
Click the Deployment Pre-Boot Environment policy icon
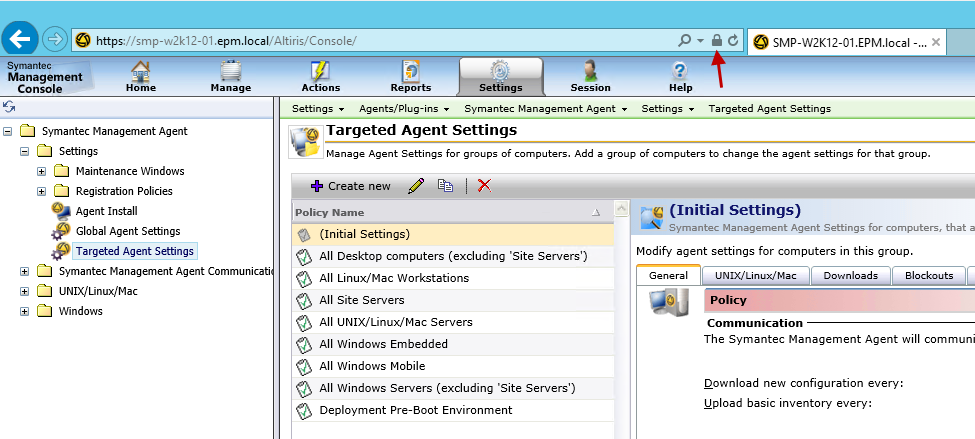pos(303,411)
